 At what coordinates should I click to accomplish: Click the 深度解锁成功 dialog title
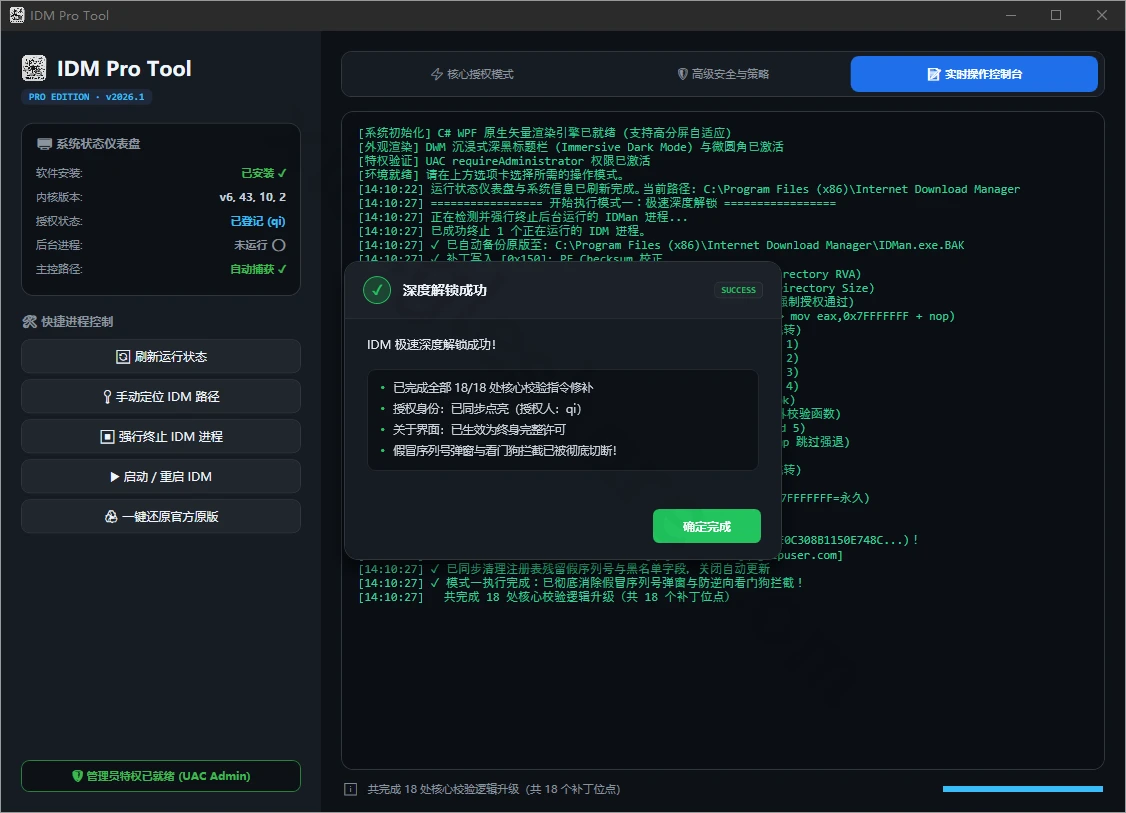(445, 290)
